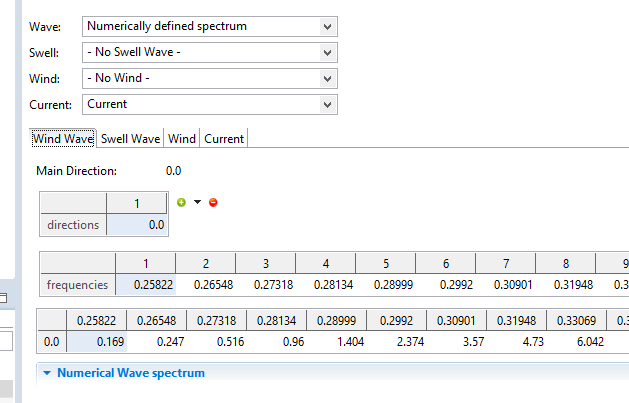Click the frequencies column 5 header
Image resolution: width=629 pixels, height=403 pixels.
pos(386,263)
